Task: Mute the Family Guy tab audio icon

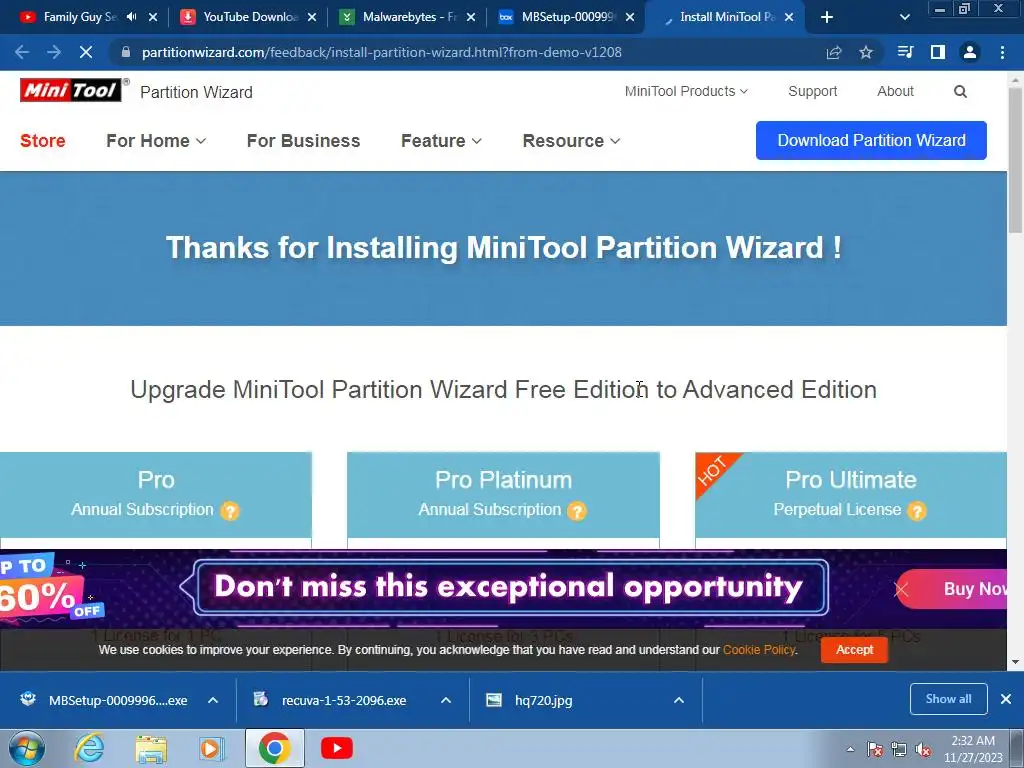Action: click(x=131, y=17)
